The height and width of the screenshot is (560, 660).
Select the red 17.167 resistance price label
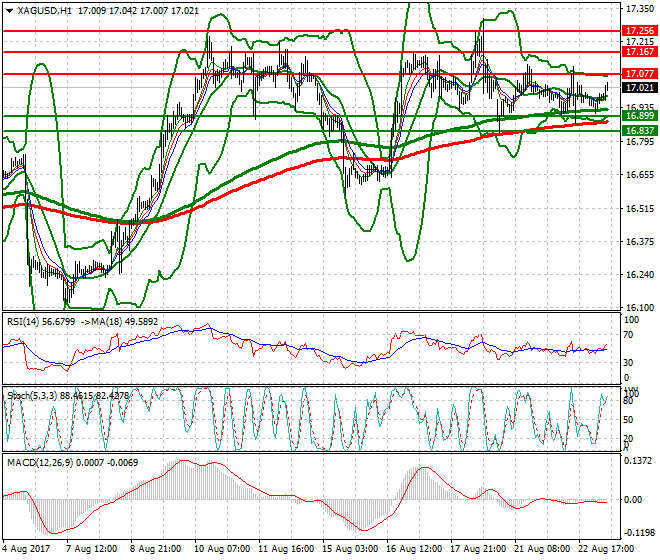[639, 52]
